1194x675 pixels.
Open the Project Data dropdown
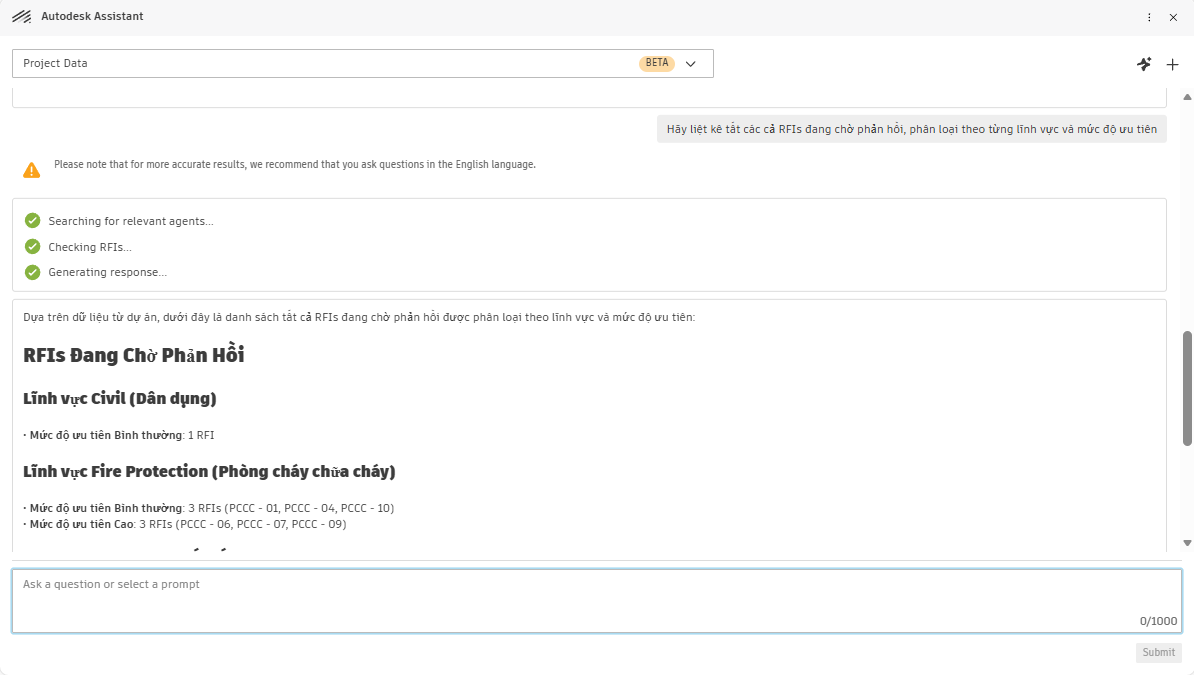tap(362, 63)
